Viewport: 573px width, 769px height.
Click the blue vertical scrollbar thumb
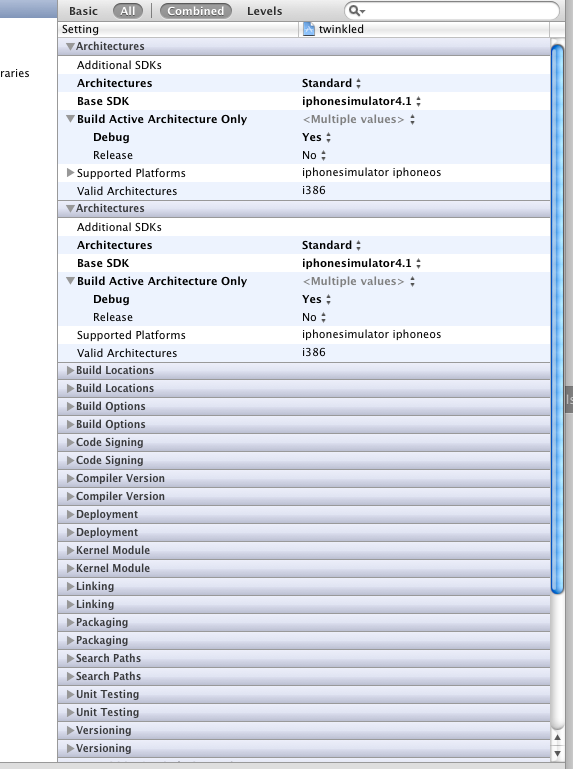(557, 319)
